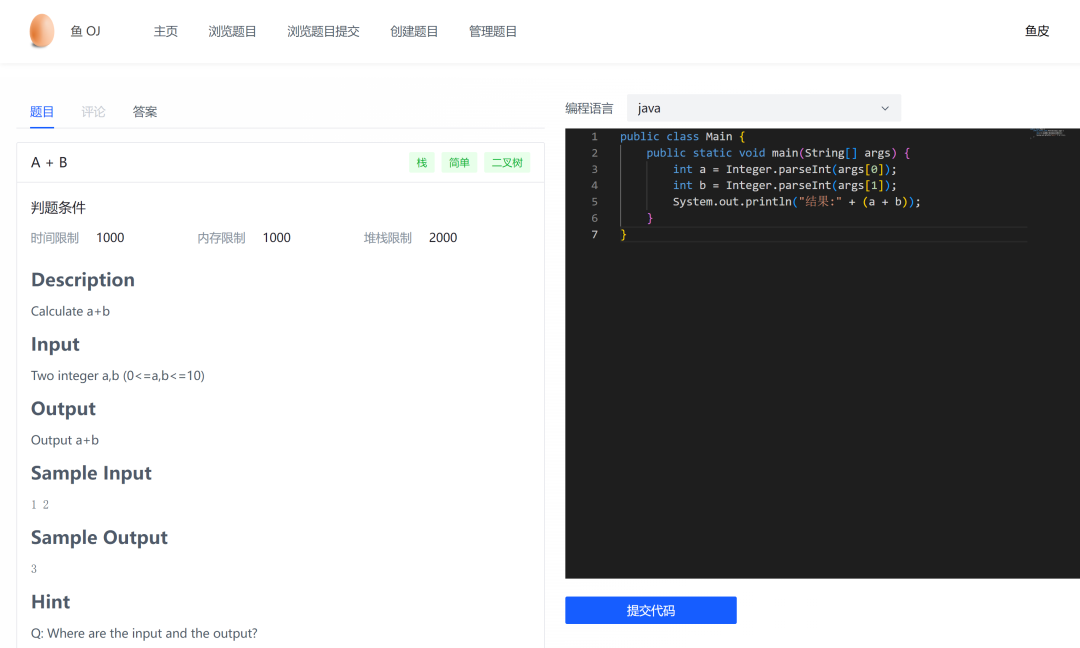This screenshot has height=648, width=1080.
Task: Open 管理题目 from the top menu
Action: pos(493,31)
